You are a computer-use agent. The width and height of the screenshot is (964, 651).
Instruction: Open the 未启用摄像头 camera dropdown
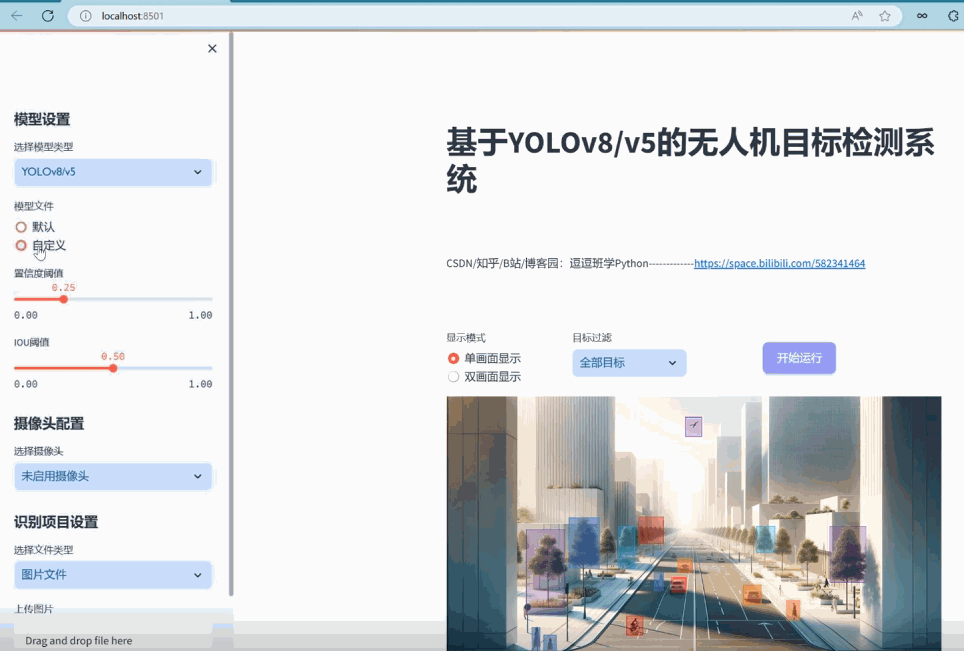click(112, 477)
